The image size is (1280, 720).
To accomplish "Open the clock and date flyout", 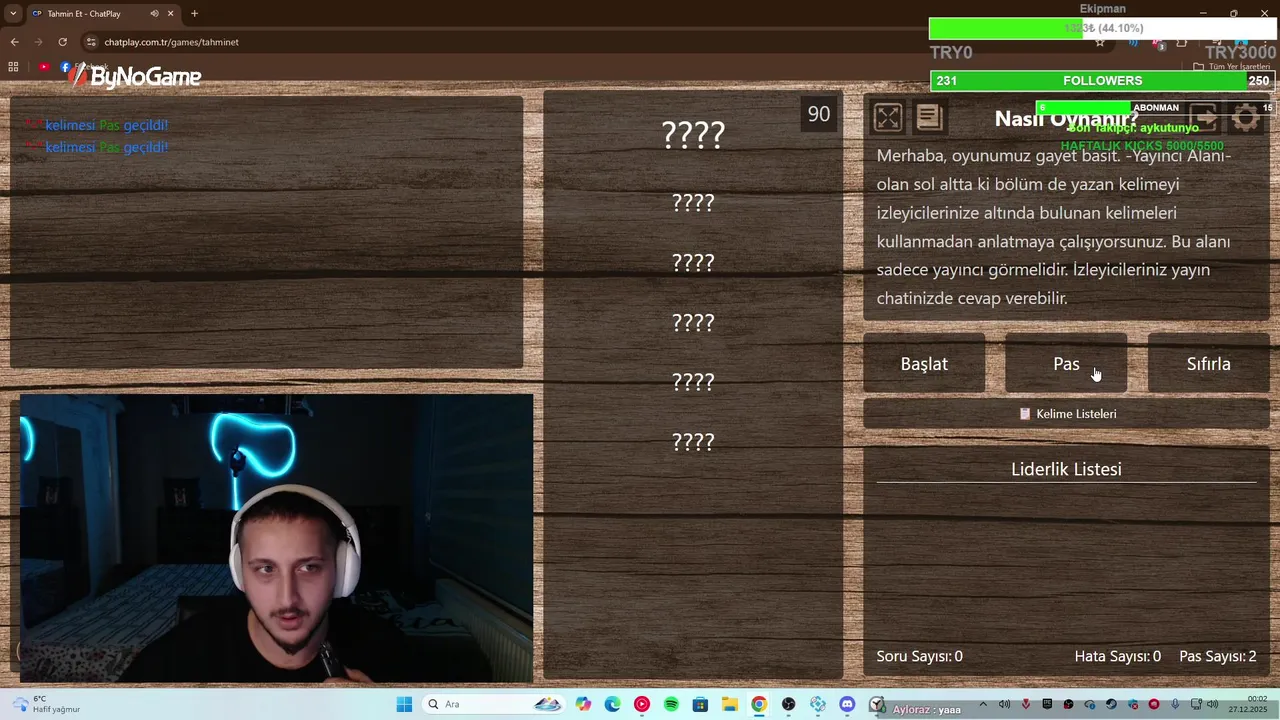I will pos(1248,704).
